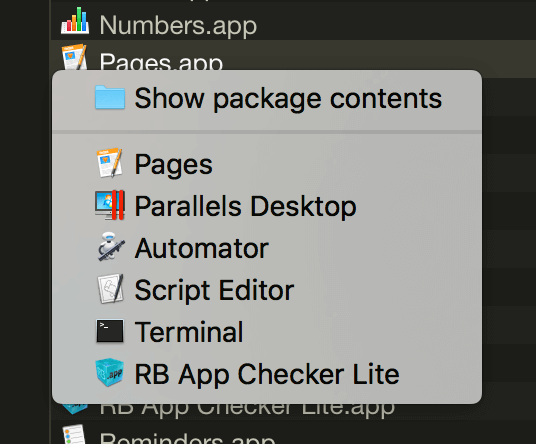Click the Parallels Desktop icon
Image resolution: width=536 pixels, height=444 pixels.
coord(110,205)
